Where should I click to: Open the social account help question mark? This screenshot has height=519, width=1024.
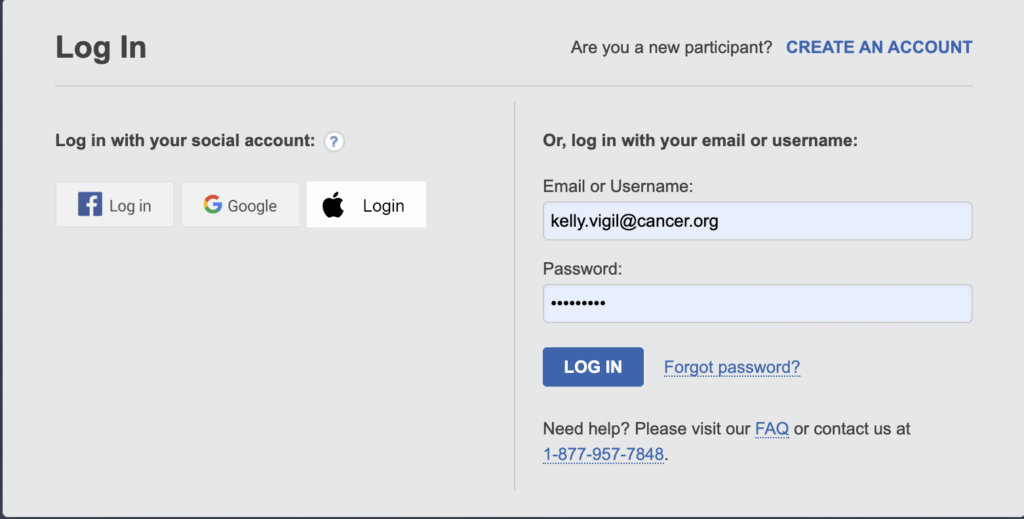point(335,141)
